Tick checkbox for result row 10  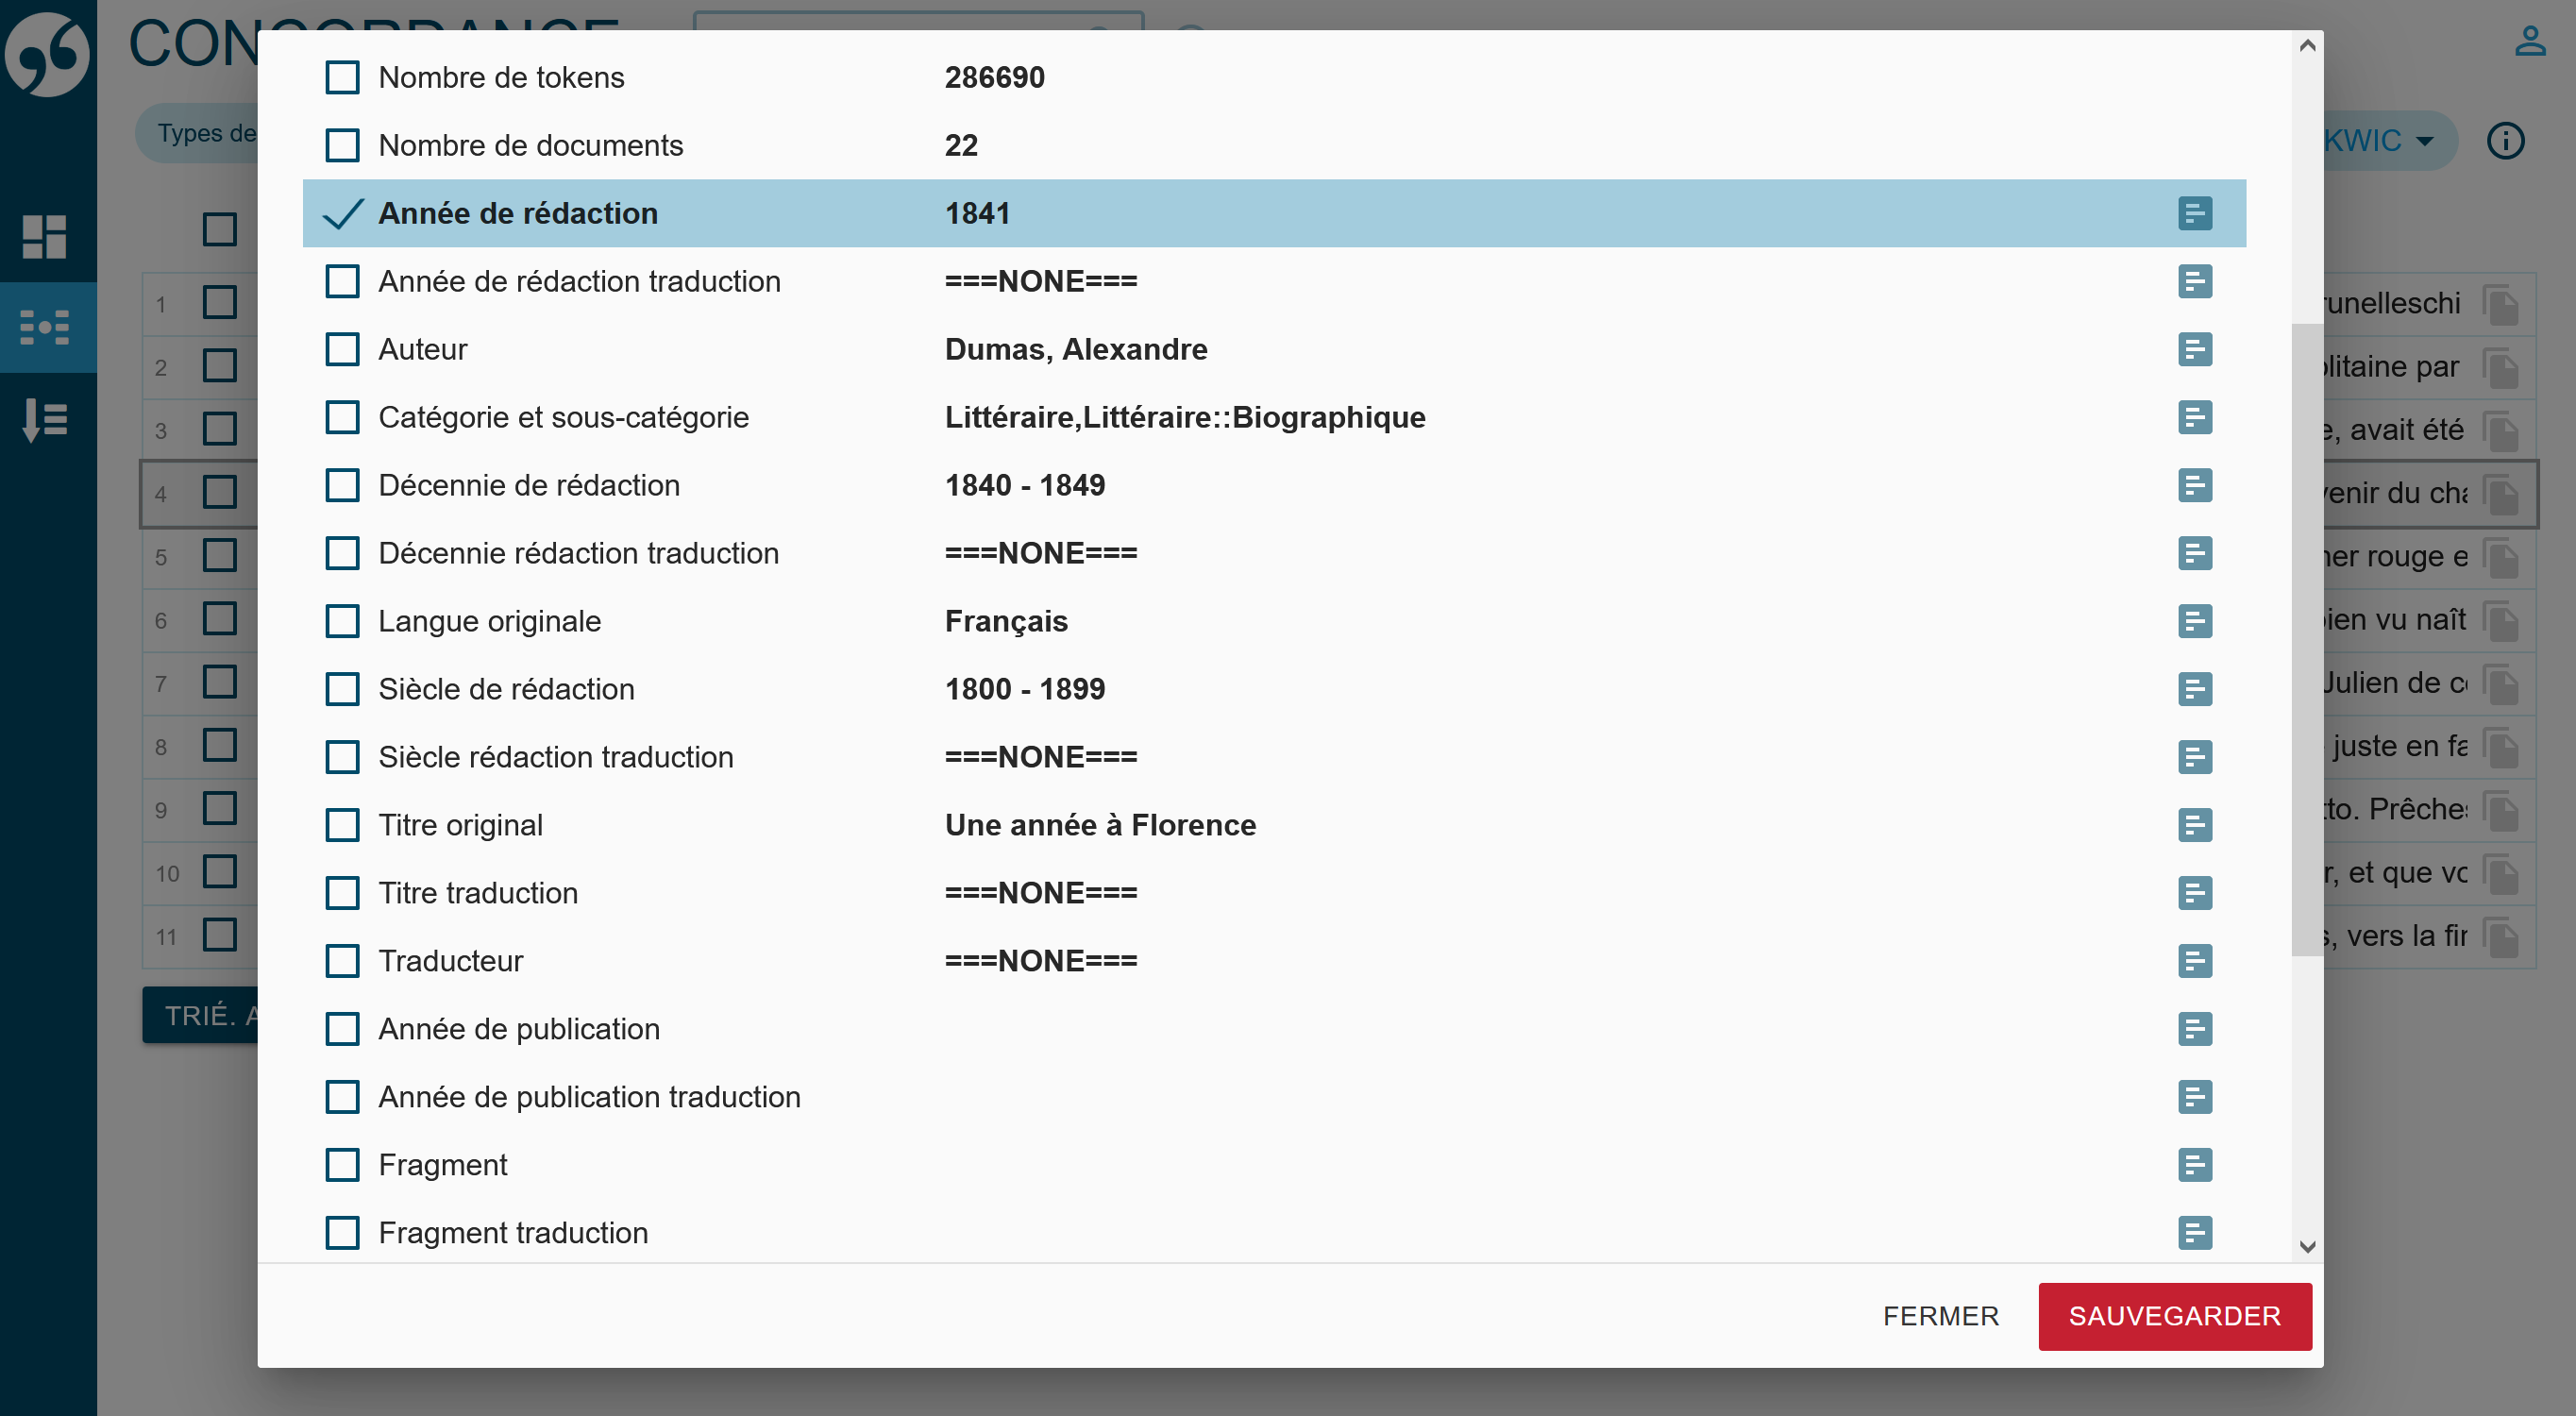[219, 871]
